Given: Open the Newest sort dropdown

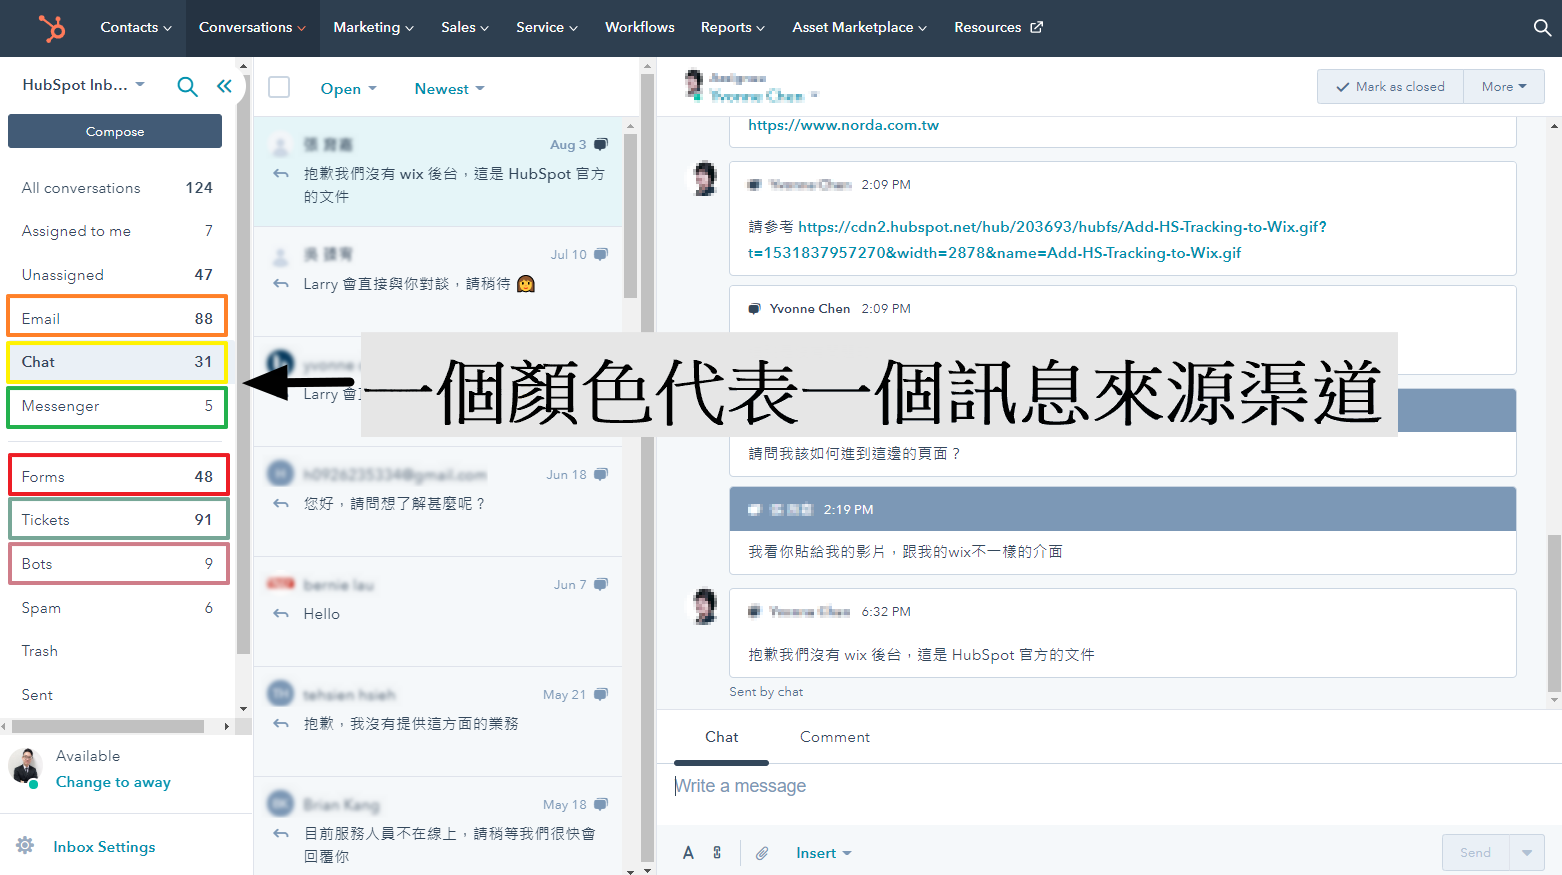Looking at the screenshot, I should click(x=449, y=89).
